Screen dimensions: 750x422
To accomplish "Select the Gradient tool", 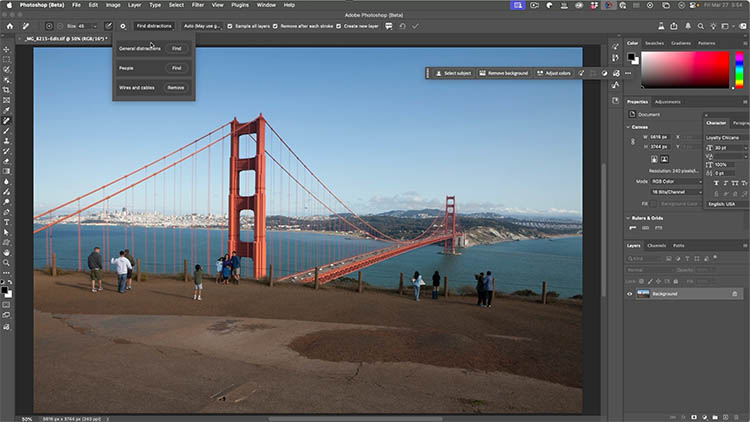I will pyautogui.click(x=6, y=171).
